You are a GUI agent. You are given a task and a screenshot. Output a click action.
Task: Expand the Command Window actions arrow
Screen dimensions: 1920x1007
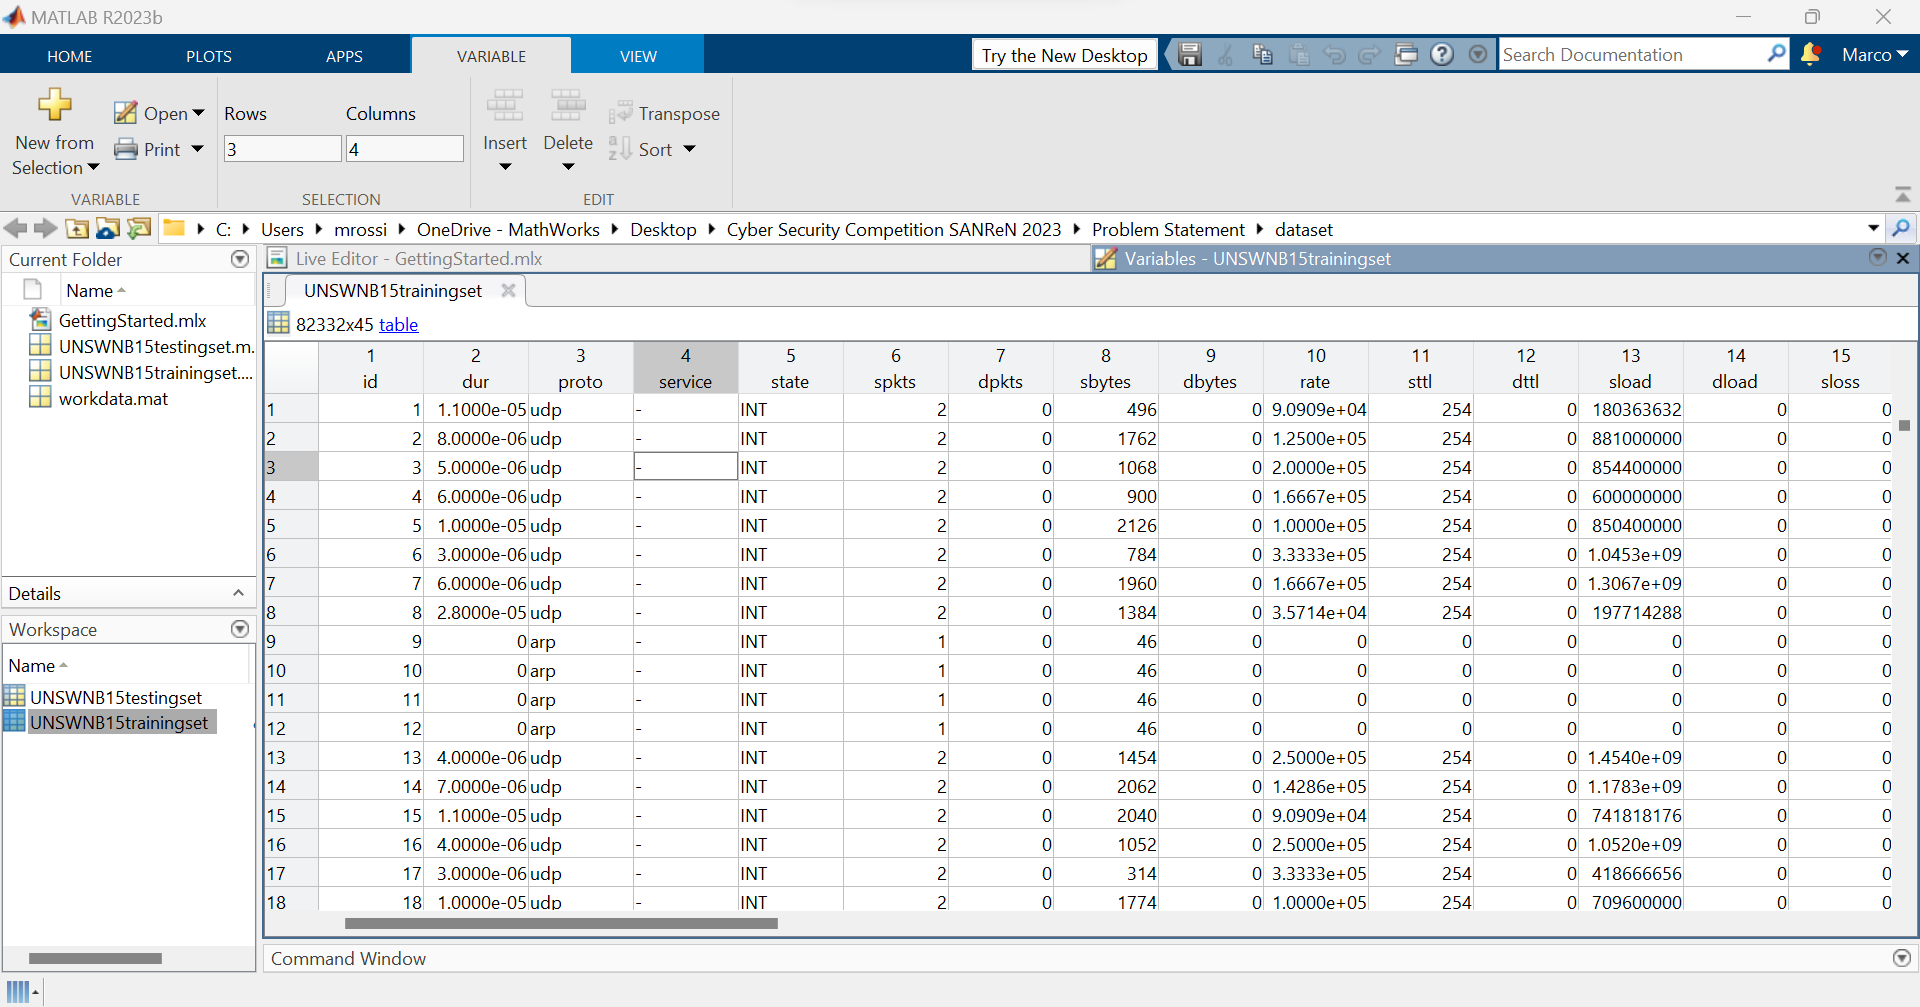(x=1902, y=958)
